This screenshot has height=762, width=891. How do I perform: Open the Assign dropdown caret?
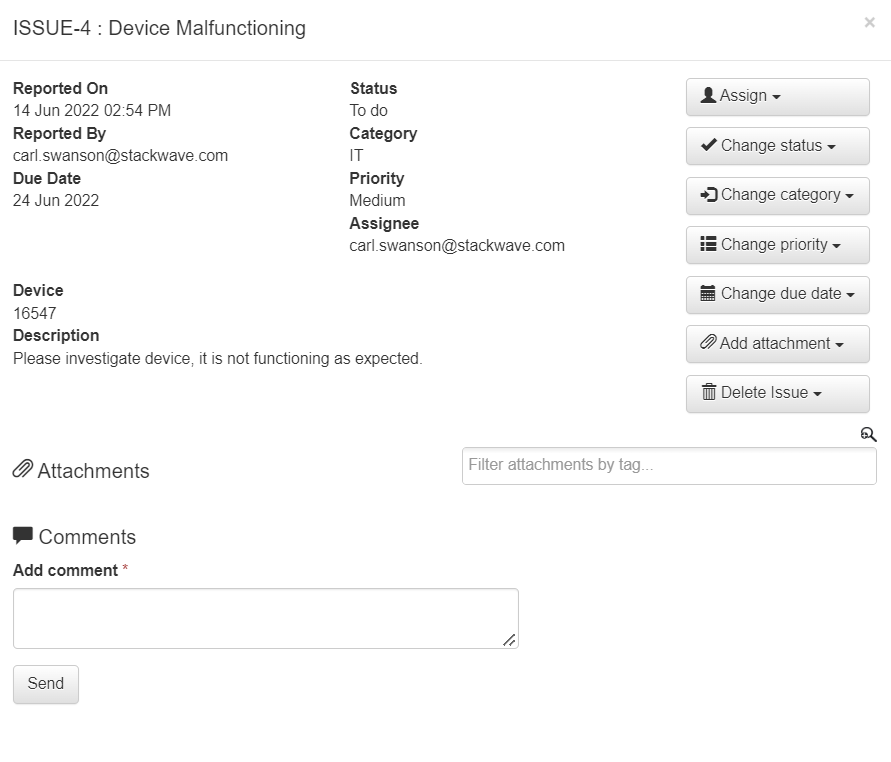pos(777,97)
